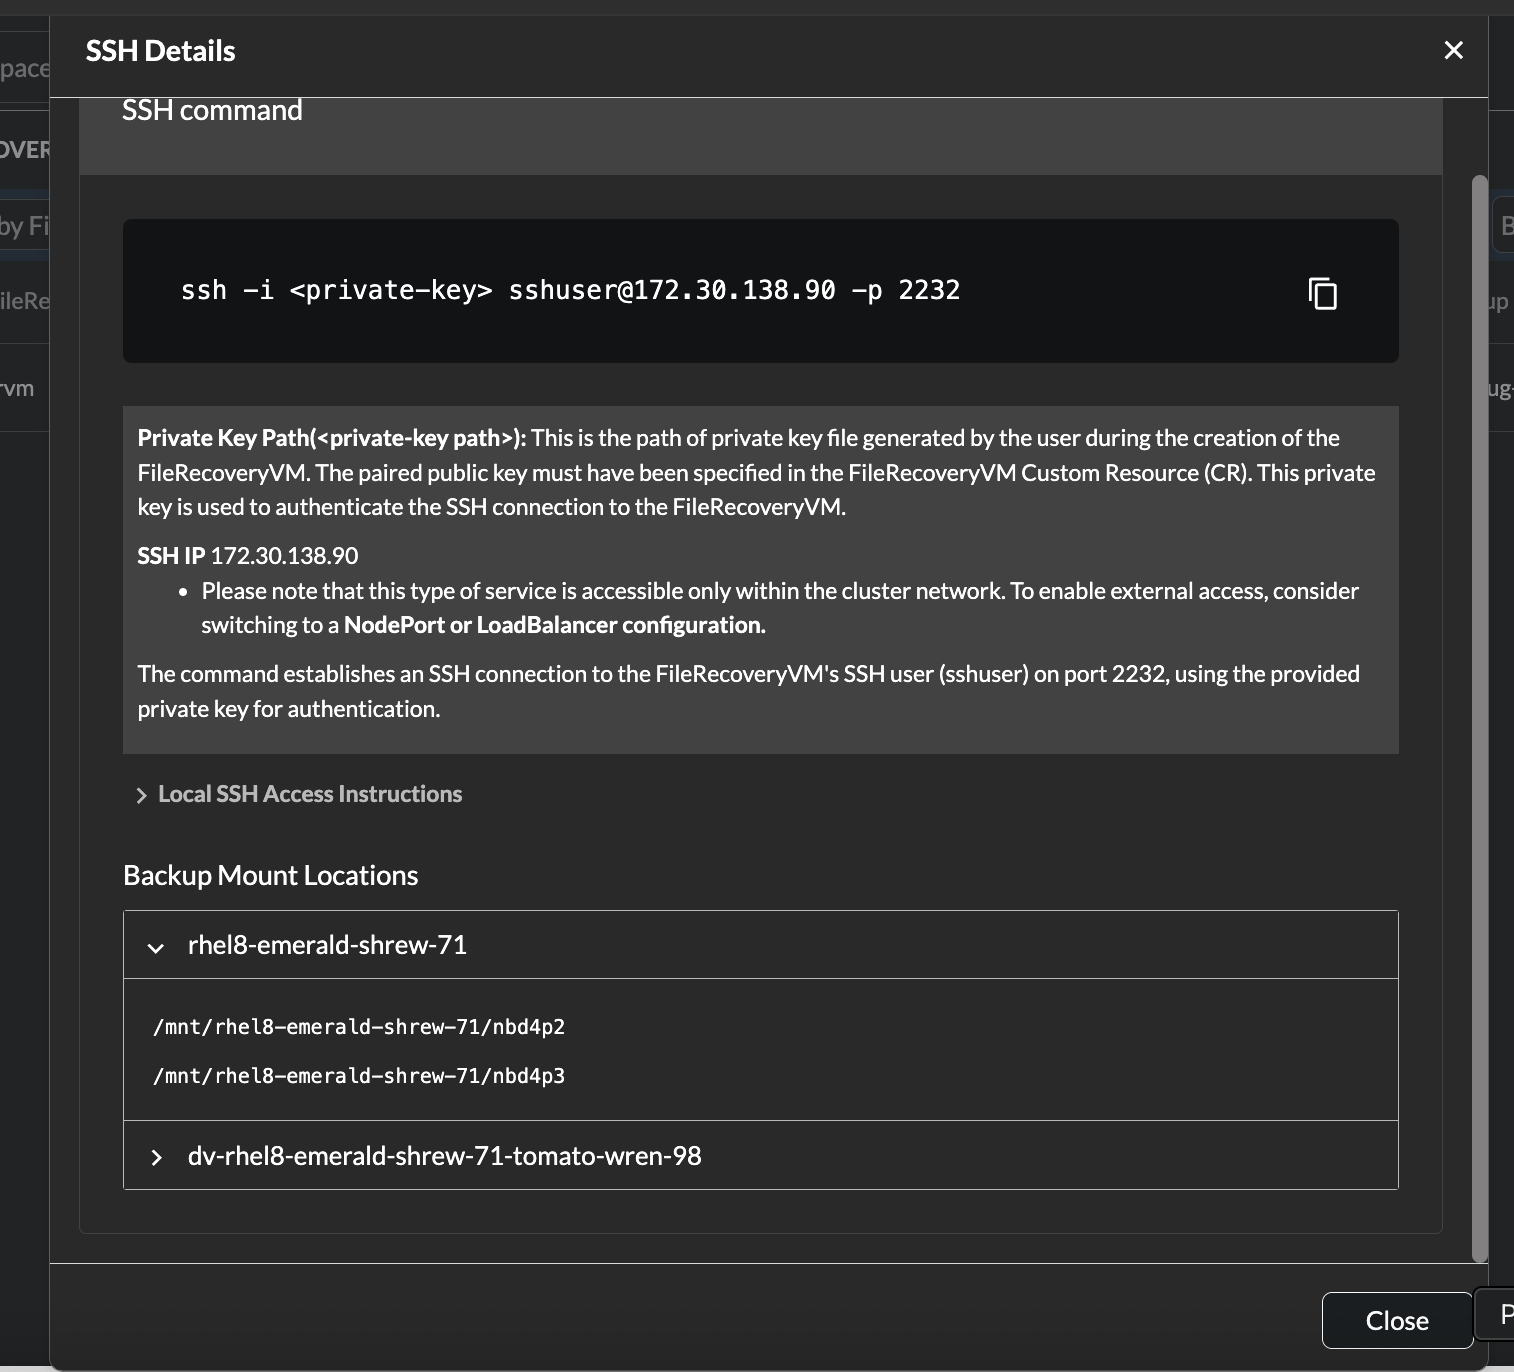Click the SSH IP 172.30.138.90 value

pyautogui.click(x=284, y=556)
